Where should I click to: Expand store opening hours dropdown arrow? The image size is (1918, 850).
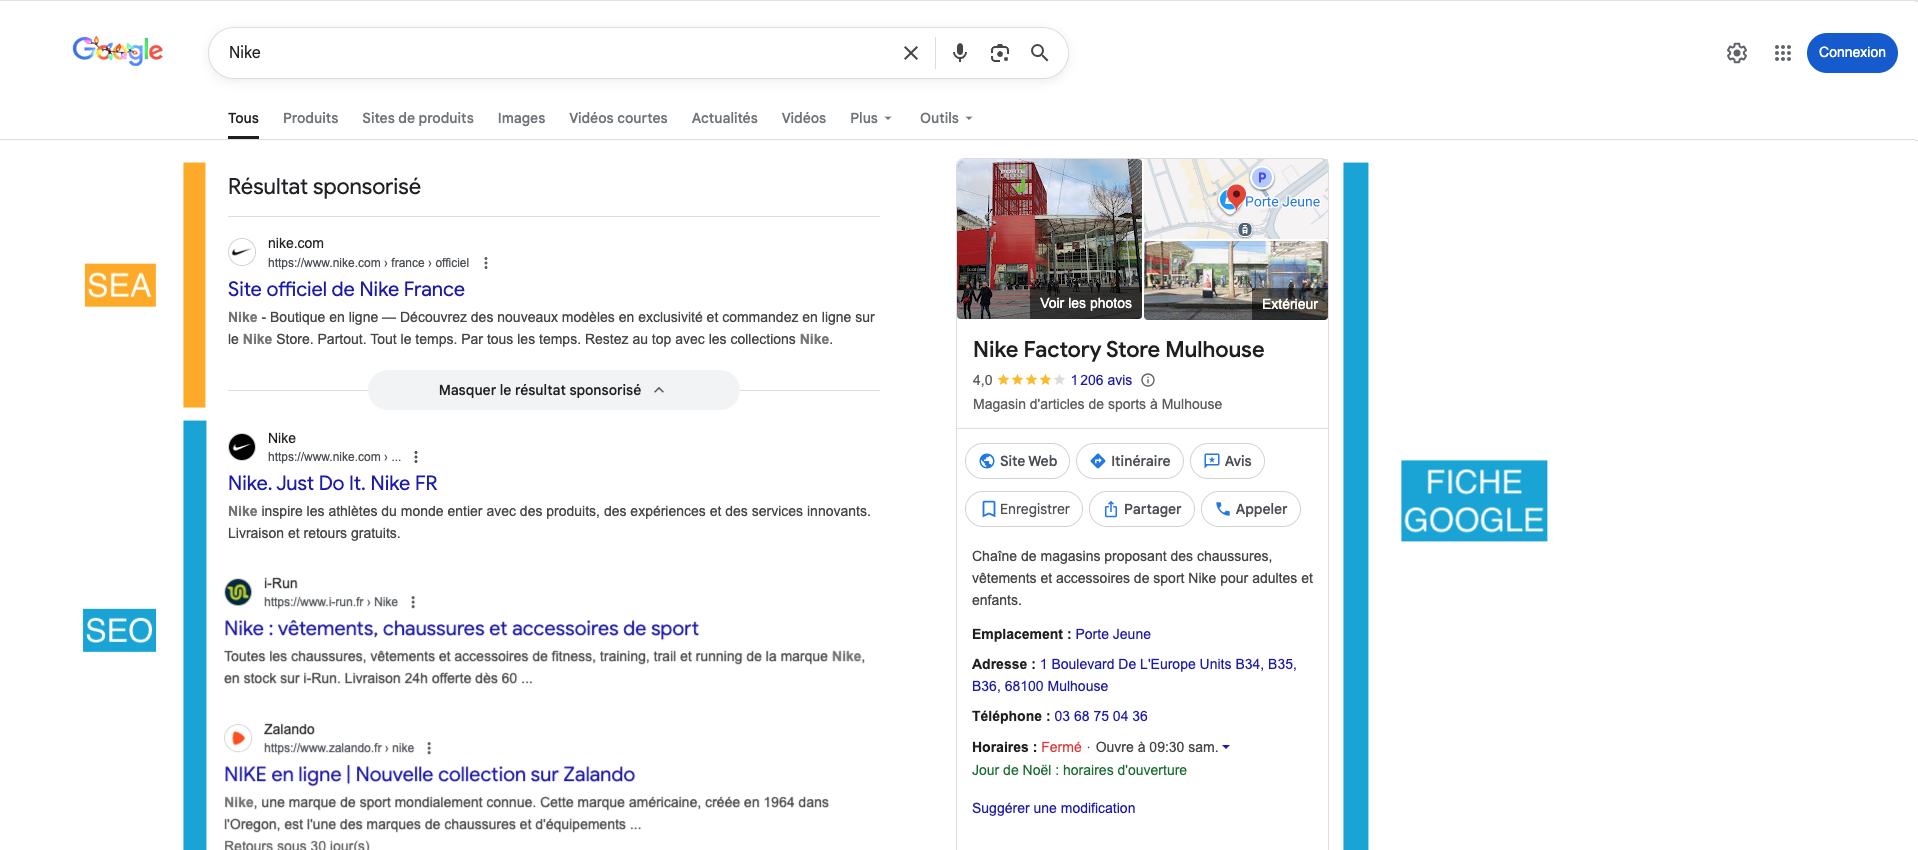coord(1226,747)
